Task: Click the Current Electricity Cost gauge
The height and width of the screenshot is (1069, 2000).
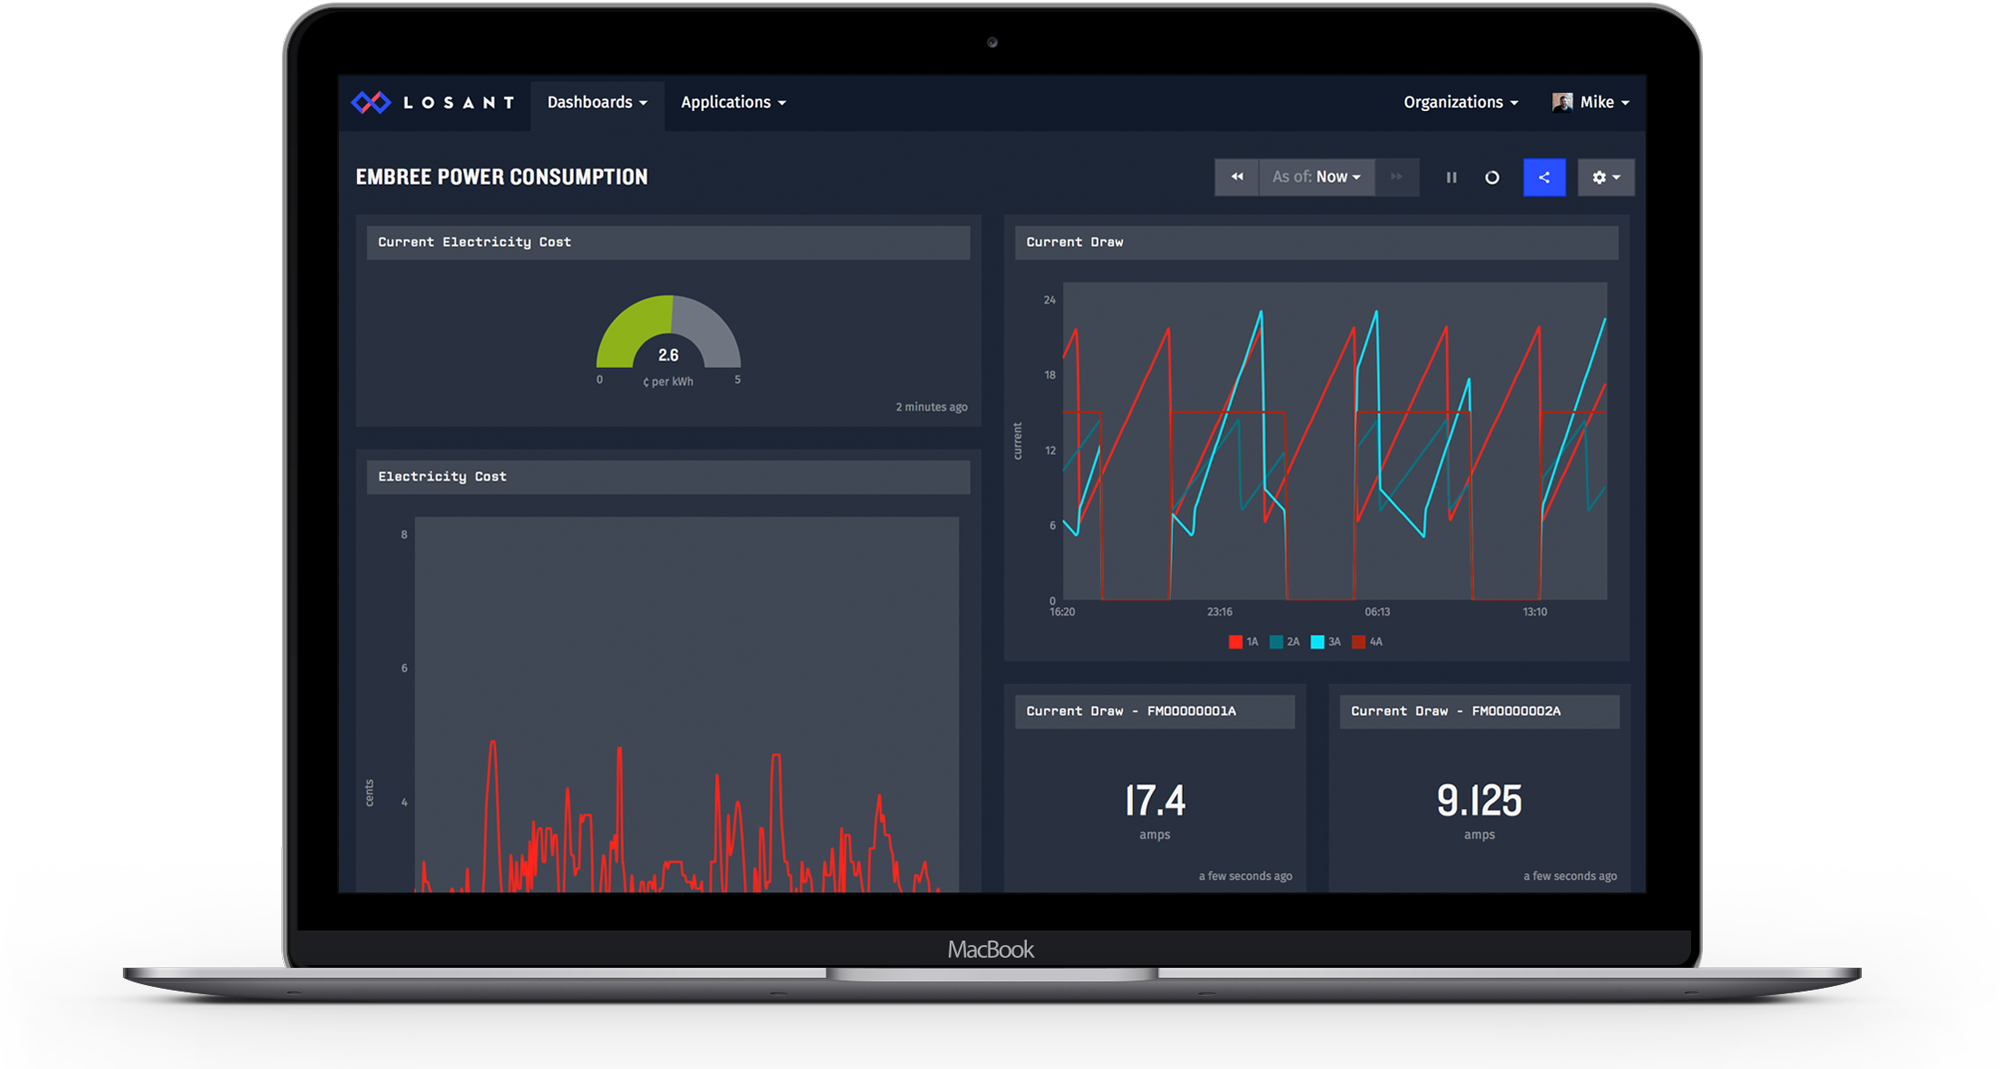Action: 668,335
